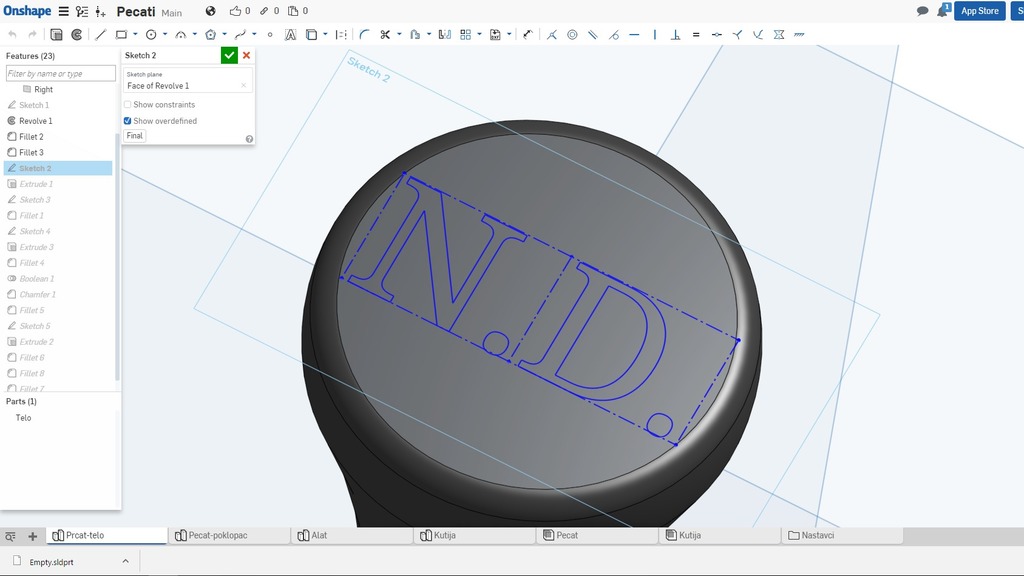Viewport: 1024px width, 576px height.
Task: Open the Rectangle tool dropdown arrow
Action: [135, 34]
